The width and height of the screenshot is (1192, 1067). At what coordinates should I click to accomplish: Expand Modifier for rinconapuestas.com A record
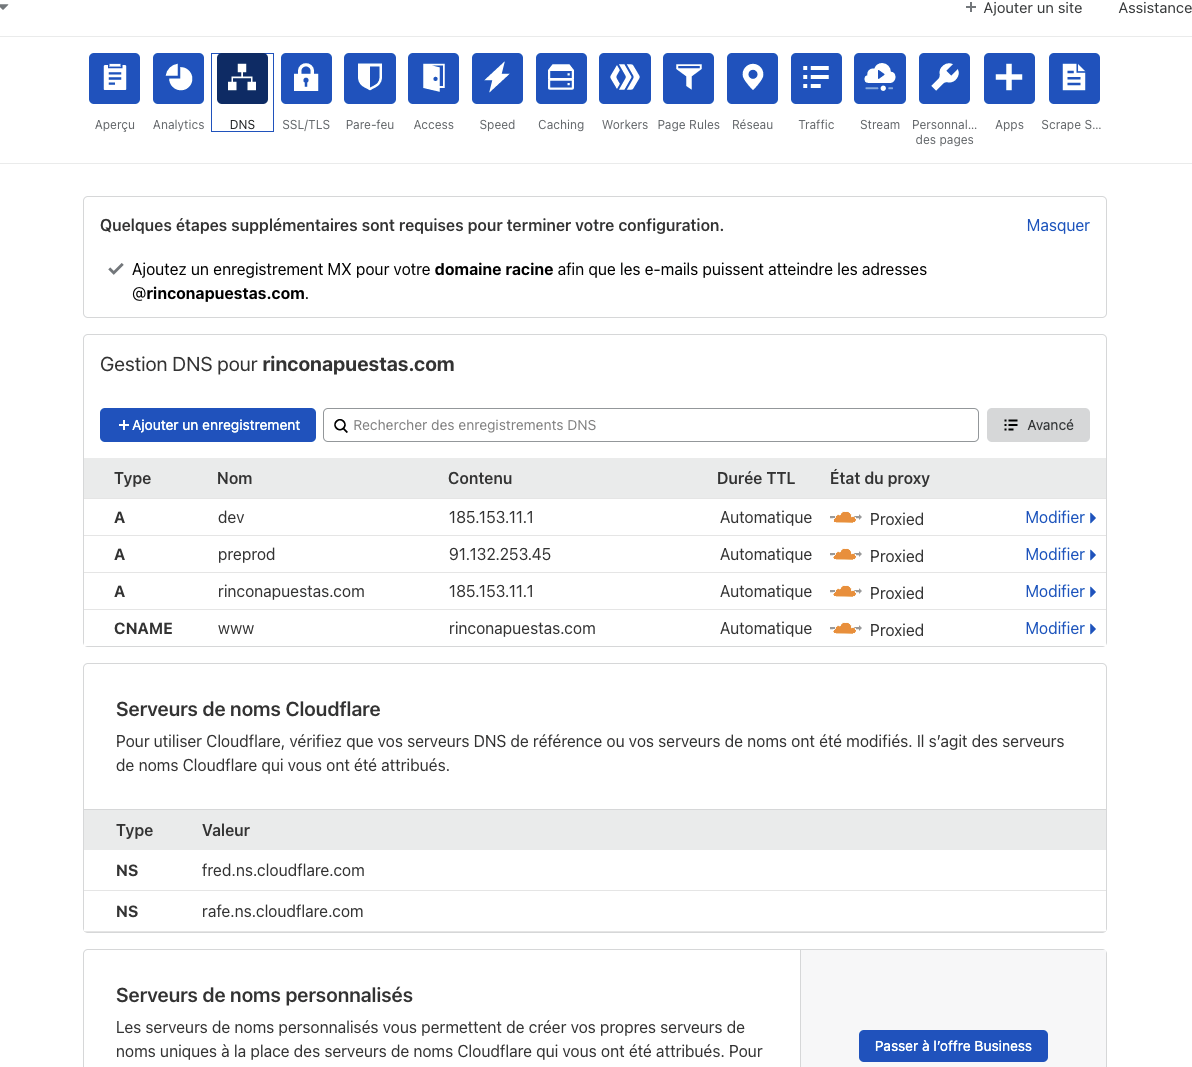tap(1060, 592)
